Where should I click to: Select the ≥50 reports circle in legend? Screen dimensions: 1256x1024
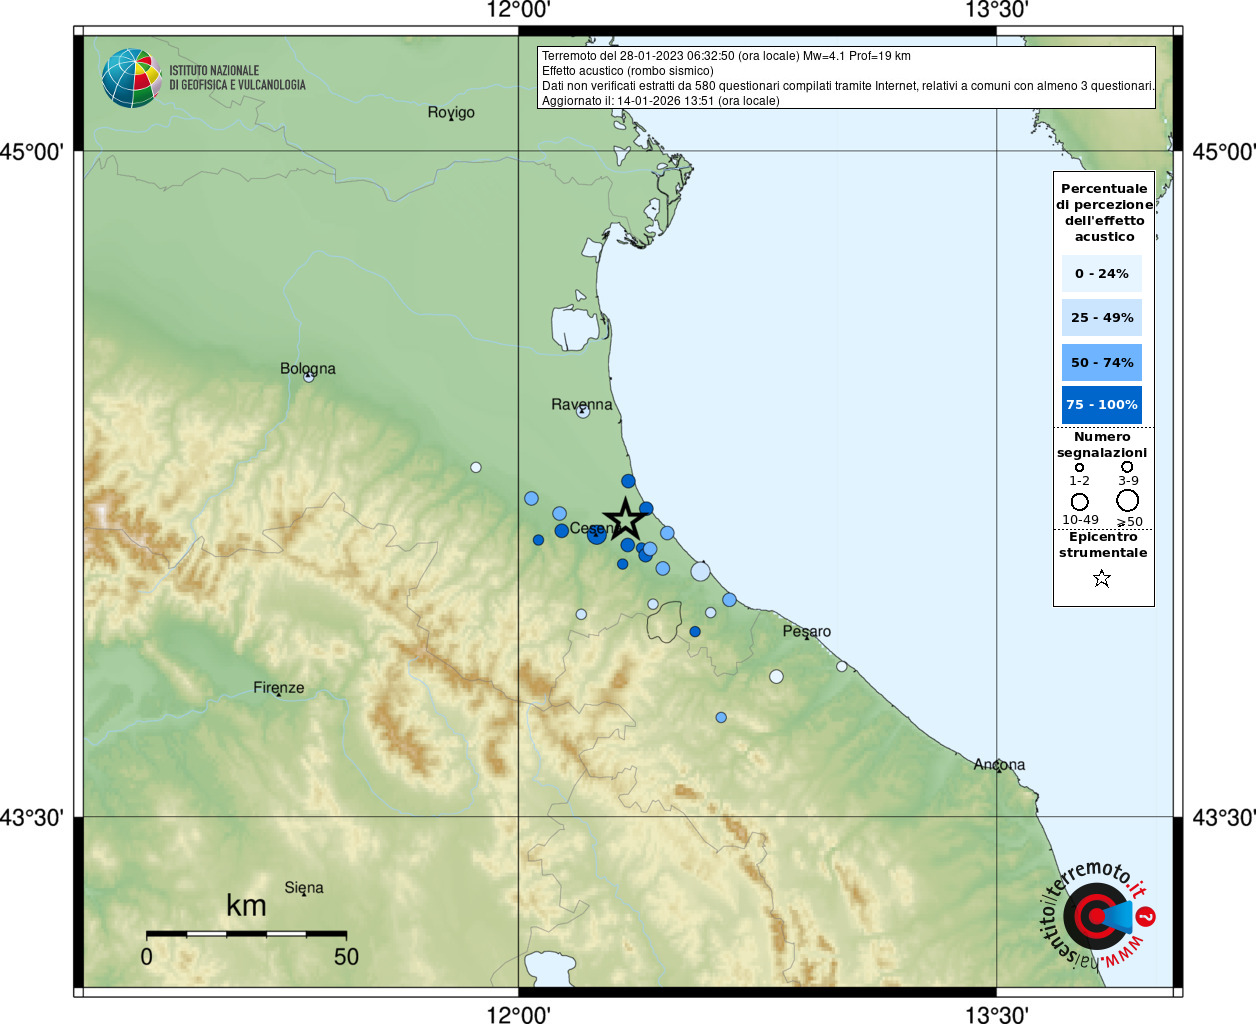[x=1128, y=500]
